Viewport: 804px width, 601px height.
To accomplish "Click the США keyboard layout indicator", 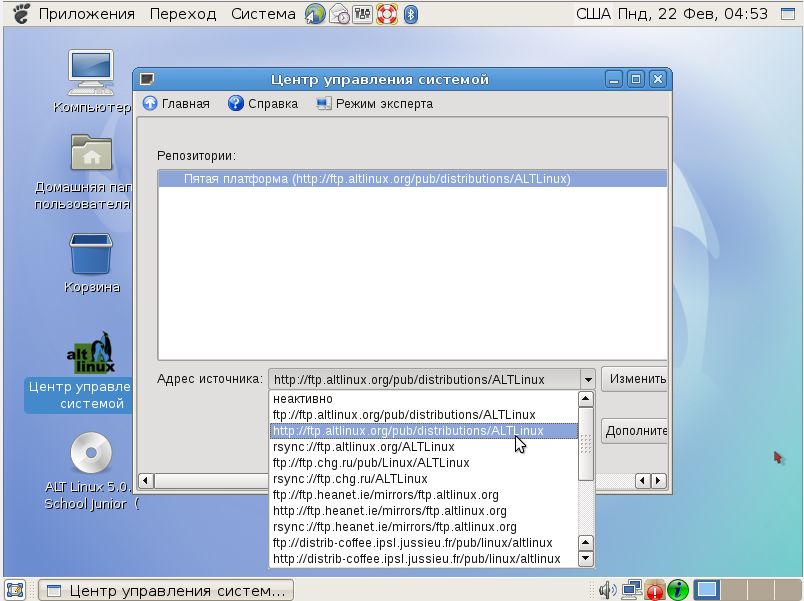I will pos(594,14).
